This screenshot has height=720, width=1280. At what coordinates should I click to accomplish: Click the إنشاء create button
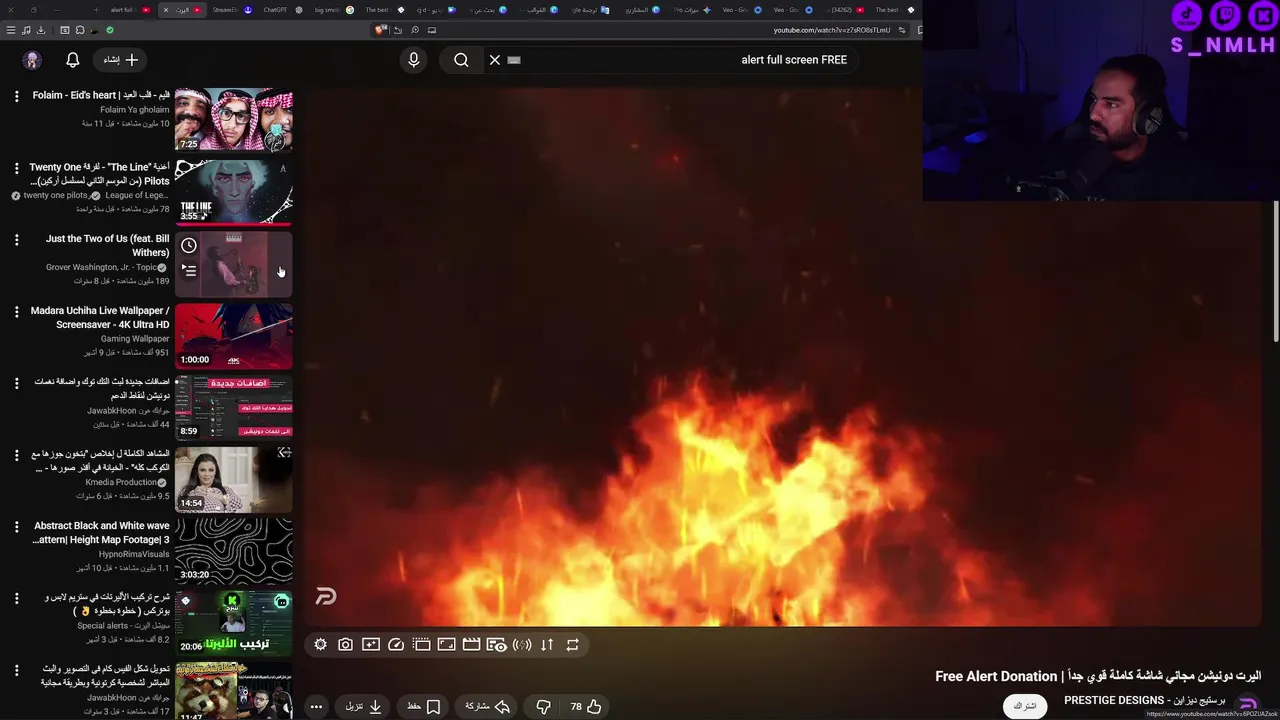(x=121, y=60)
